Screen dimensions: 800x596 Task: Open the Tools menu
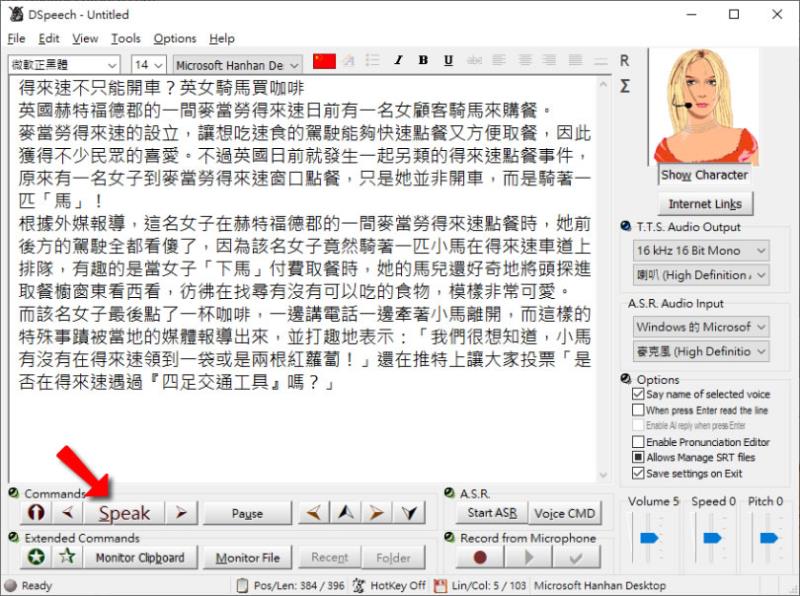pos(126,39)
